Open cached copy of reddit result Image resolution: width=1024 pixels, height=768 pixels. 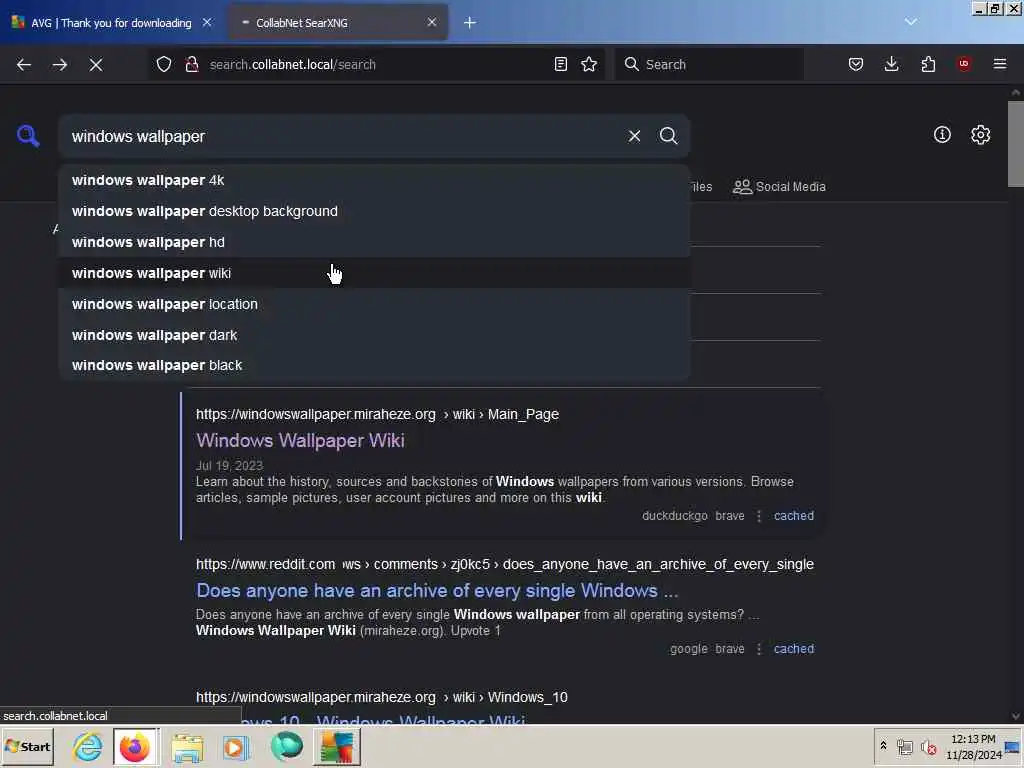click(x=793, y=648)
